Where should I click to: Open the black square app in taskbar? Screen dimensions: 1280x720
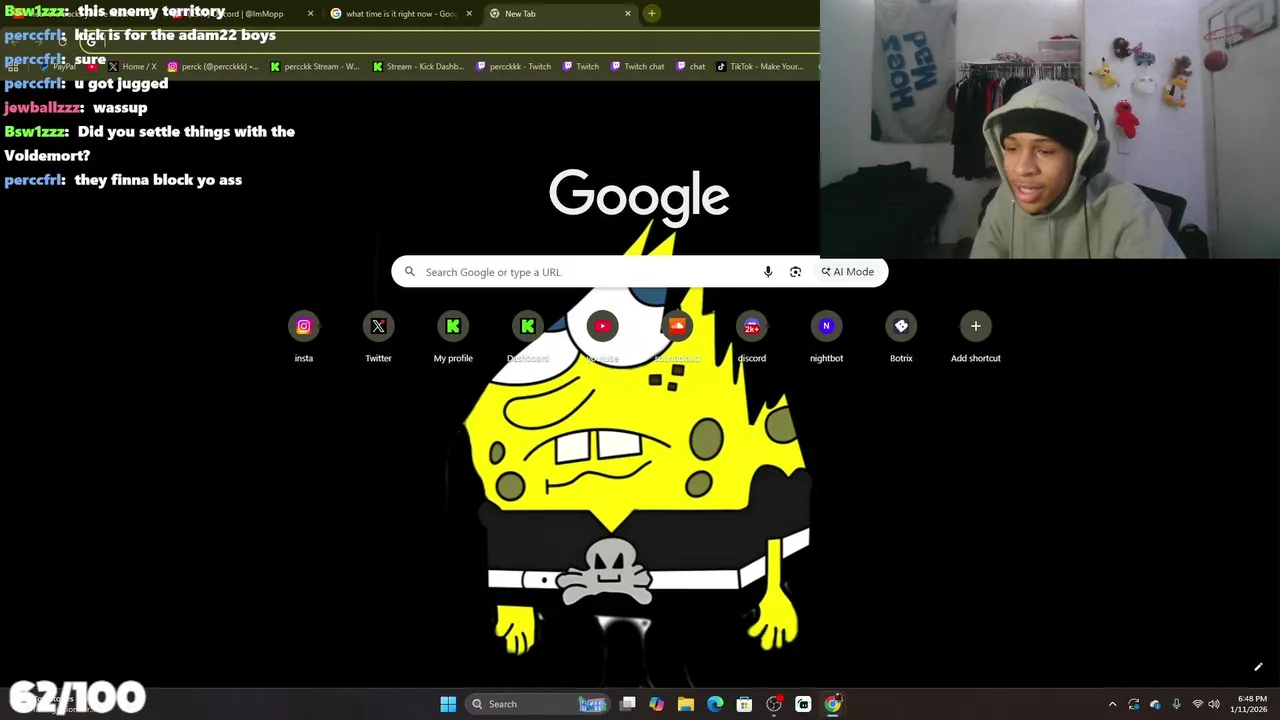click(x=803, y=704)
